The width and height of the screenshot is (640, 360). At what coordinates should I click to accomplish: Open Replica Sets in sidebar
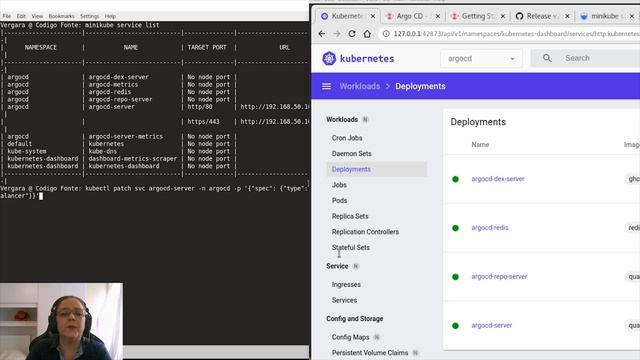pyautogui.click(x=350, y=216)
